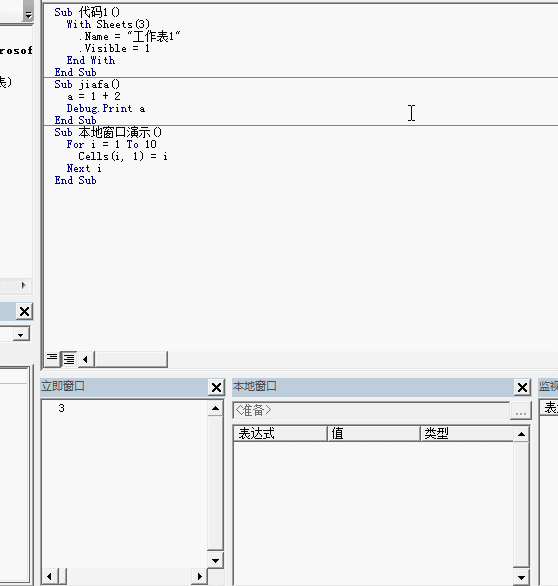The image size is (558, 586).
Task: Click code window left scroll arrow
Action: 86,360
